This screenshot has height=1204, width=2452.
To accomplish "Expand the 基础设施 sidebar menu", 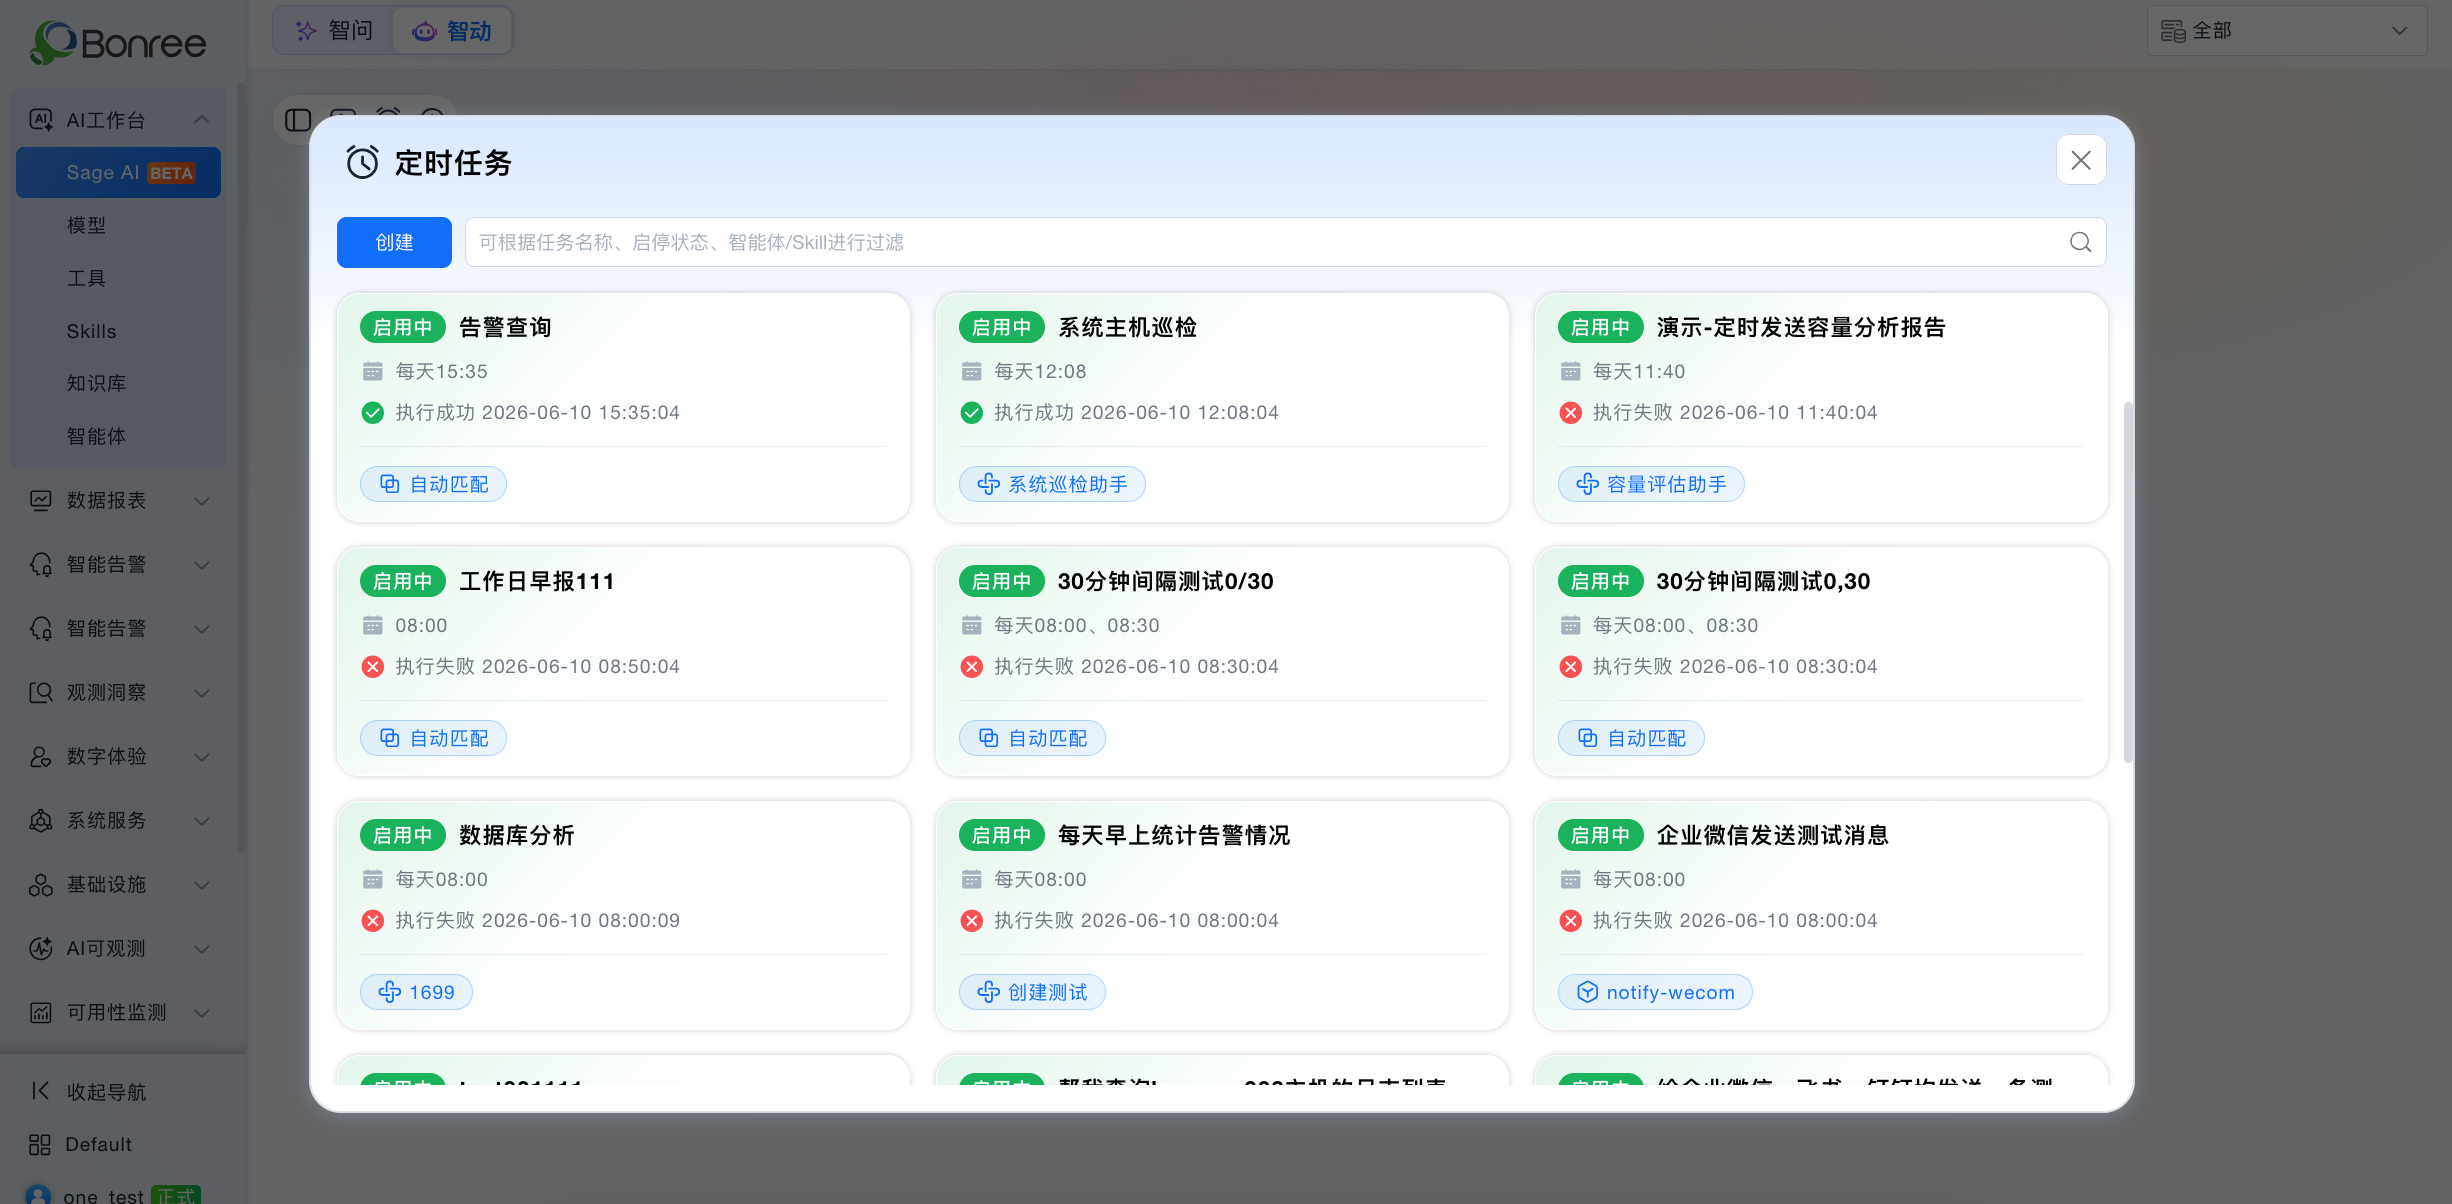I will pyautogui.click(x=120, y=884).
